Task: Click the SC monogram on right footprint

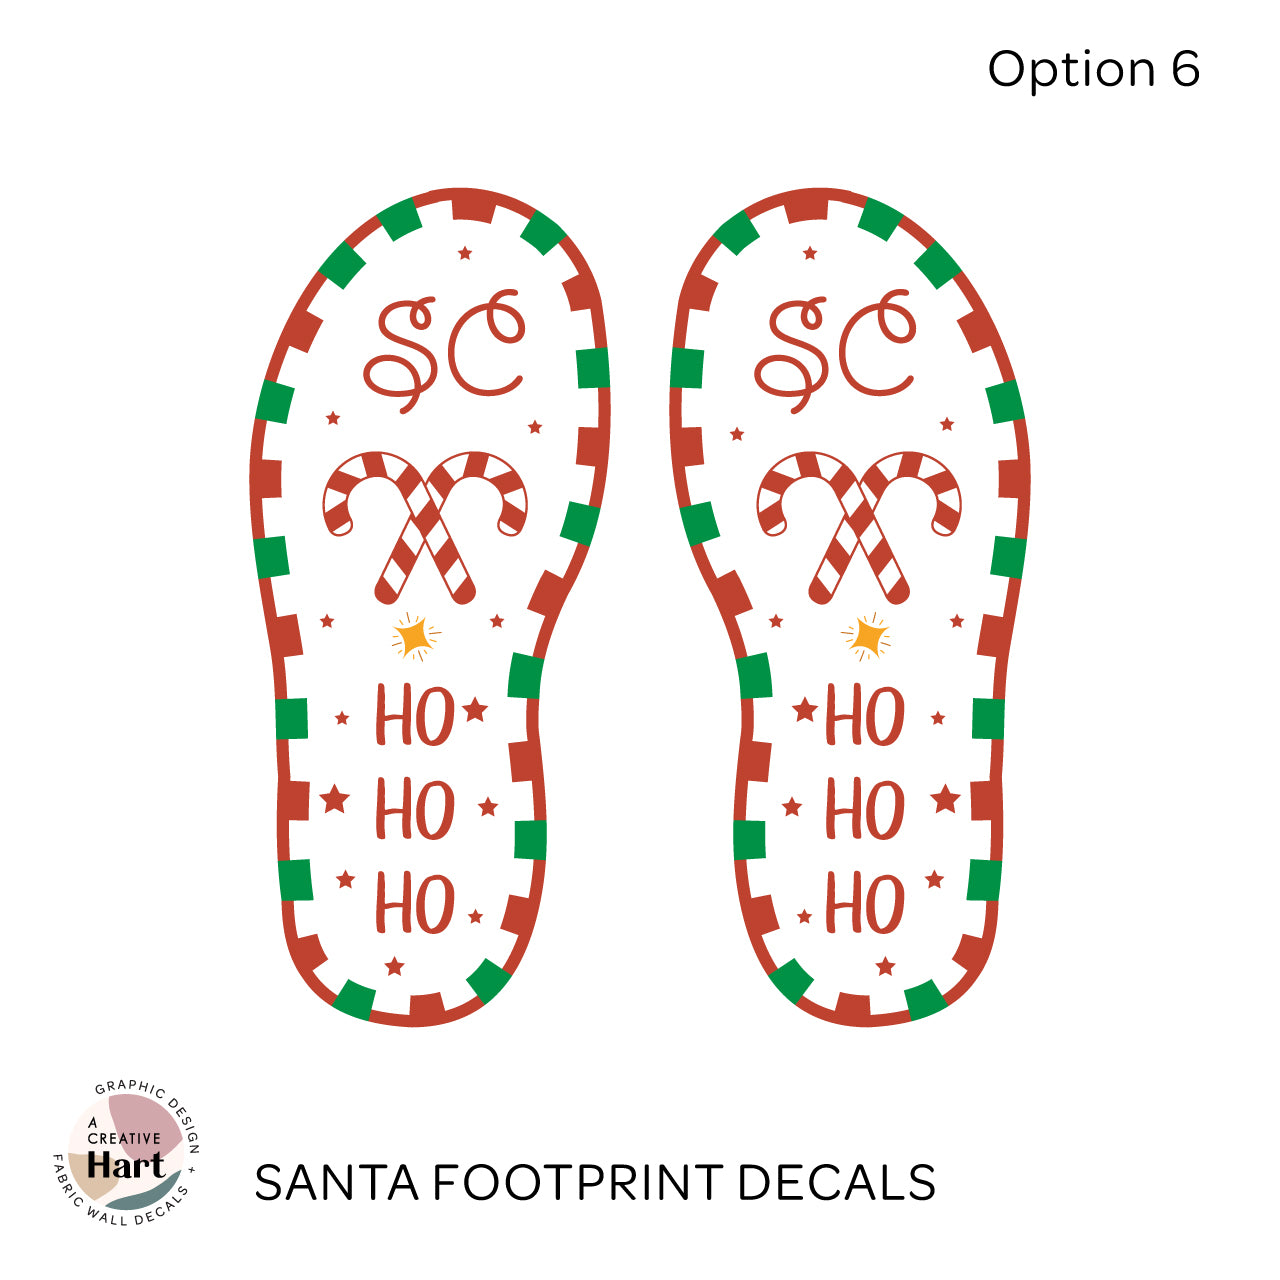Action: pos(835,350)
